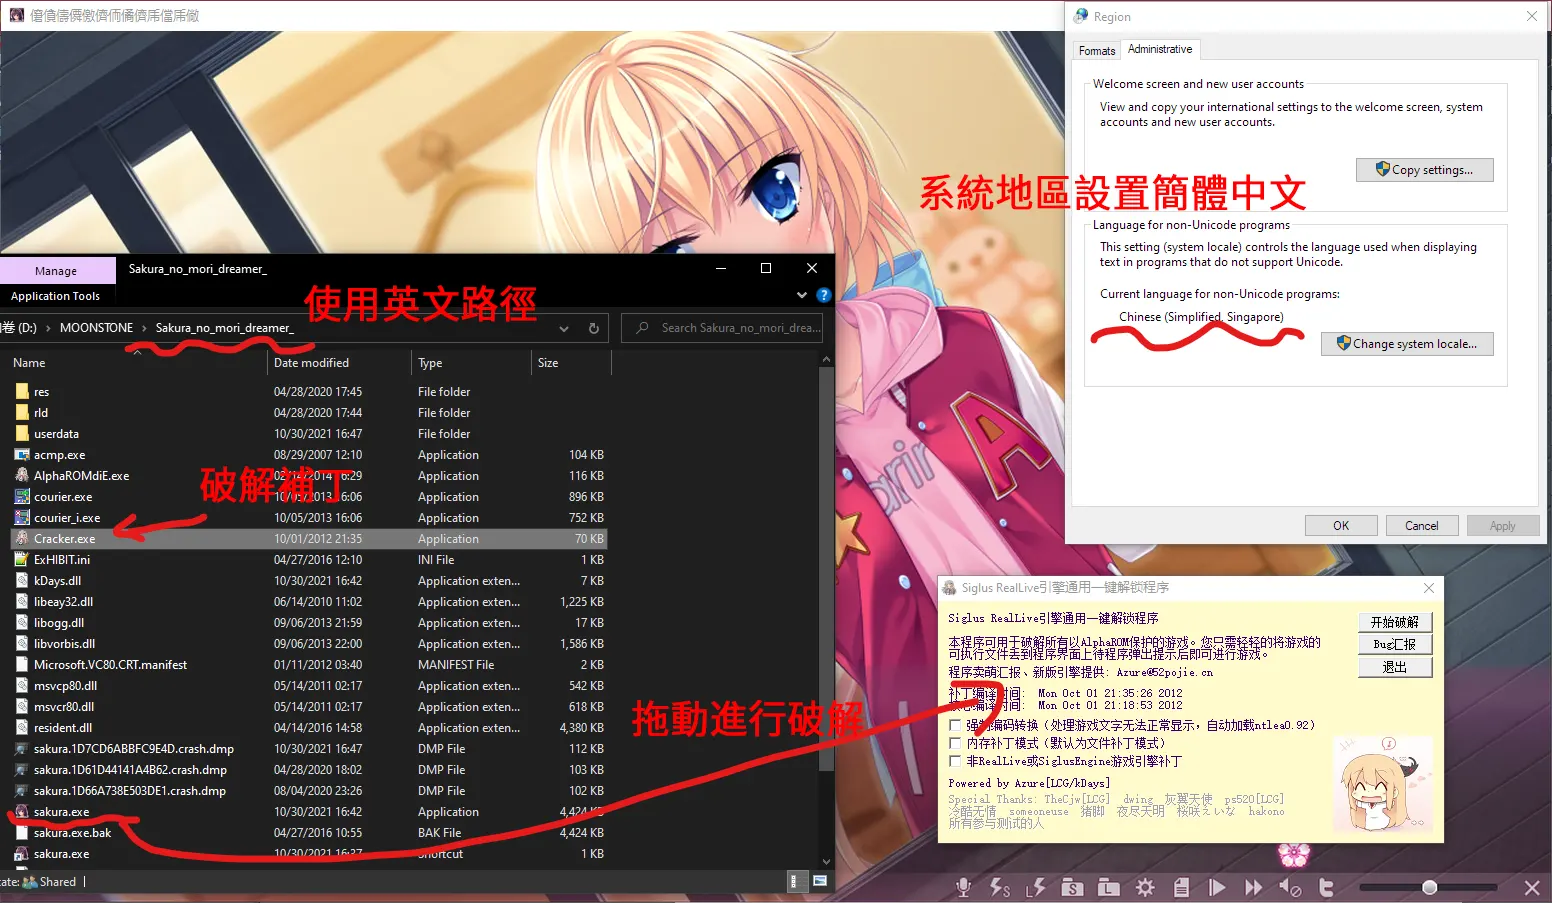
Task: Enable the 强制编码转换 checkbox
Action: tap(955, 725)
